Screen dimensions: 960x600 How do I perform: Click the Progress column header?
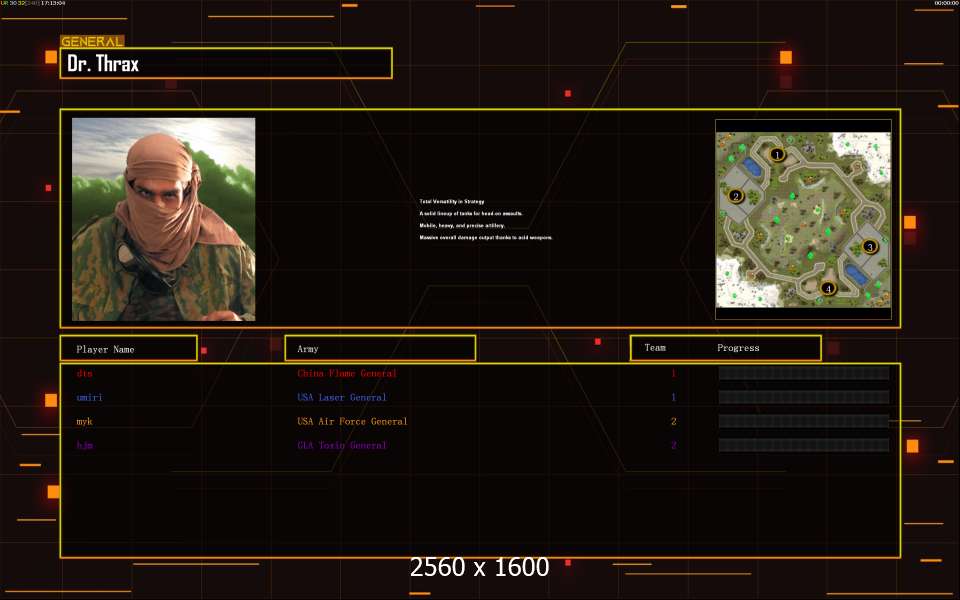tap(738, 348)
